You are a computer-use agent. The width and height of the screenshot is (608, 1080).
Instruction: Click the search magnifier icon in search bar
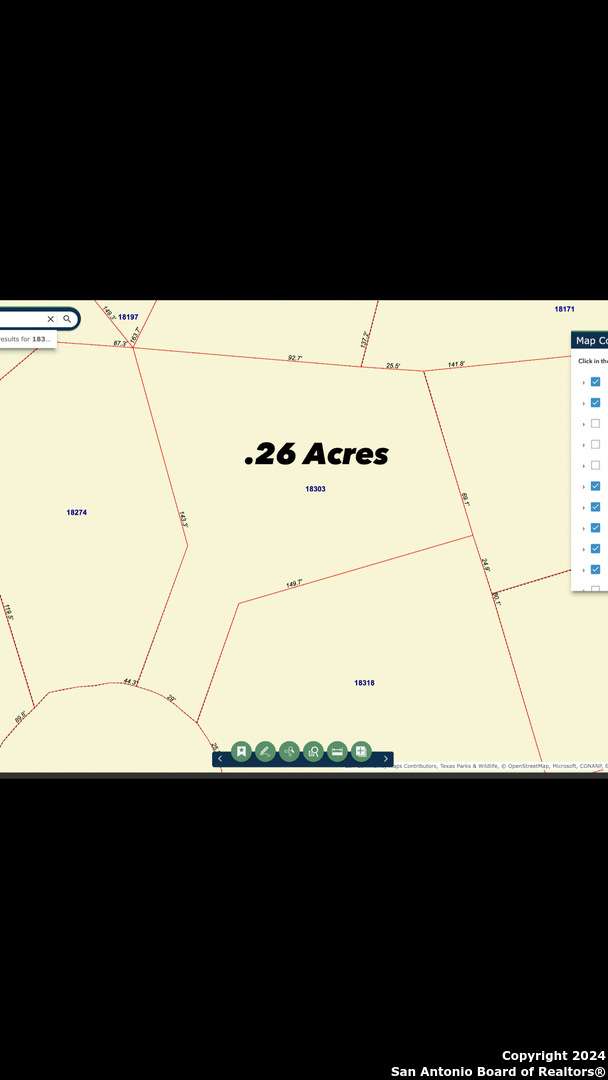click(67, 319)
